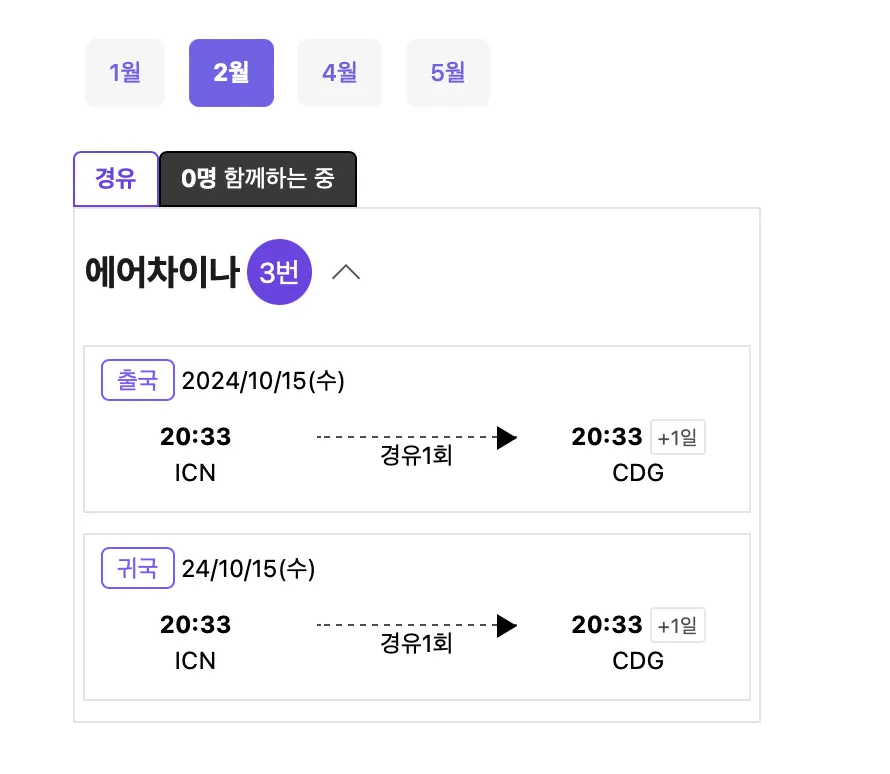Click the purple 3번 circle badge
The width and height of the screenshot is (890, 774).
click(279, 272)
